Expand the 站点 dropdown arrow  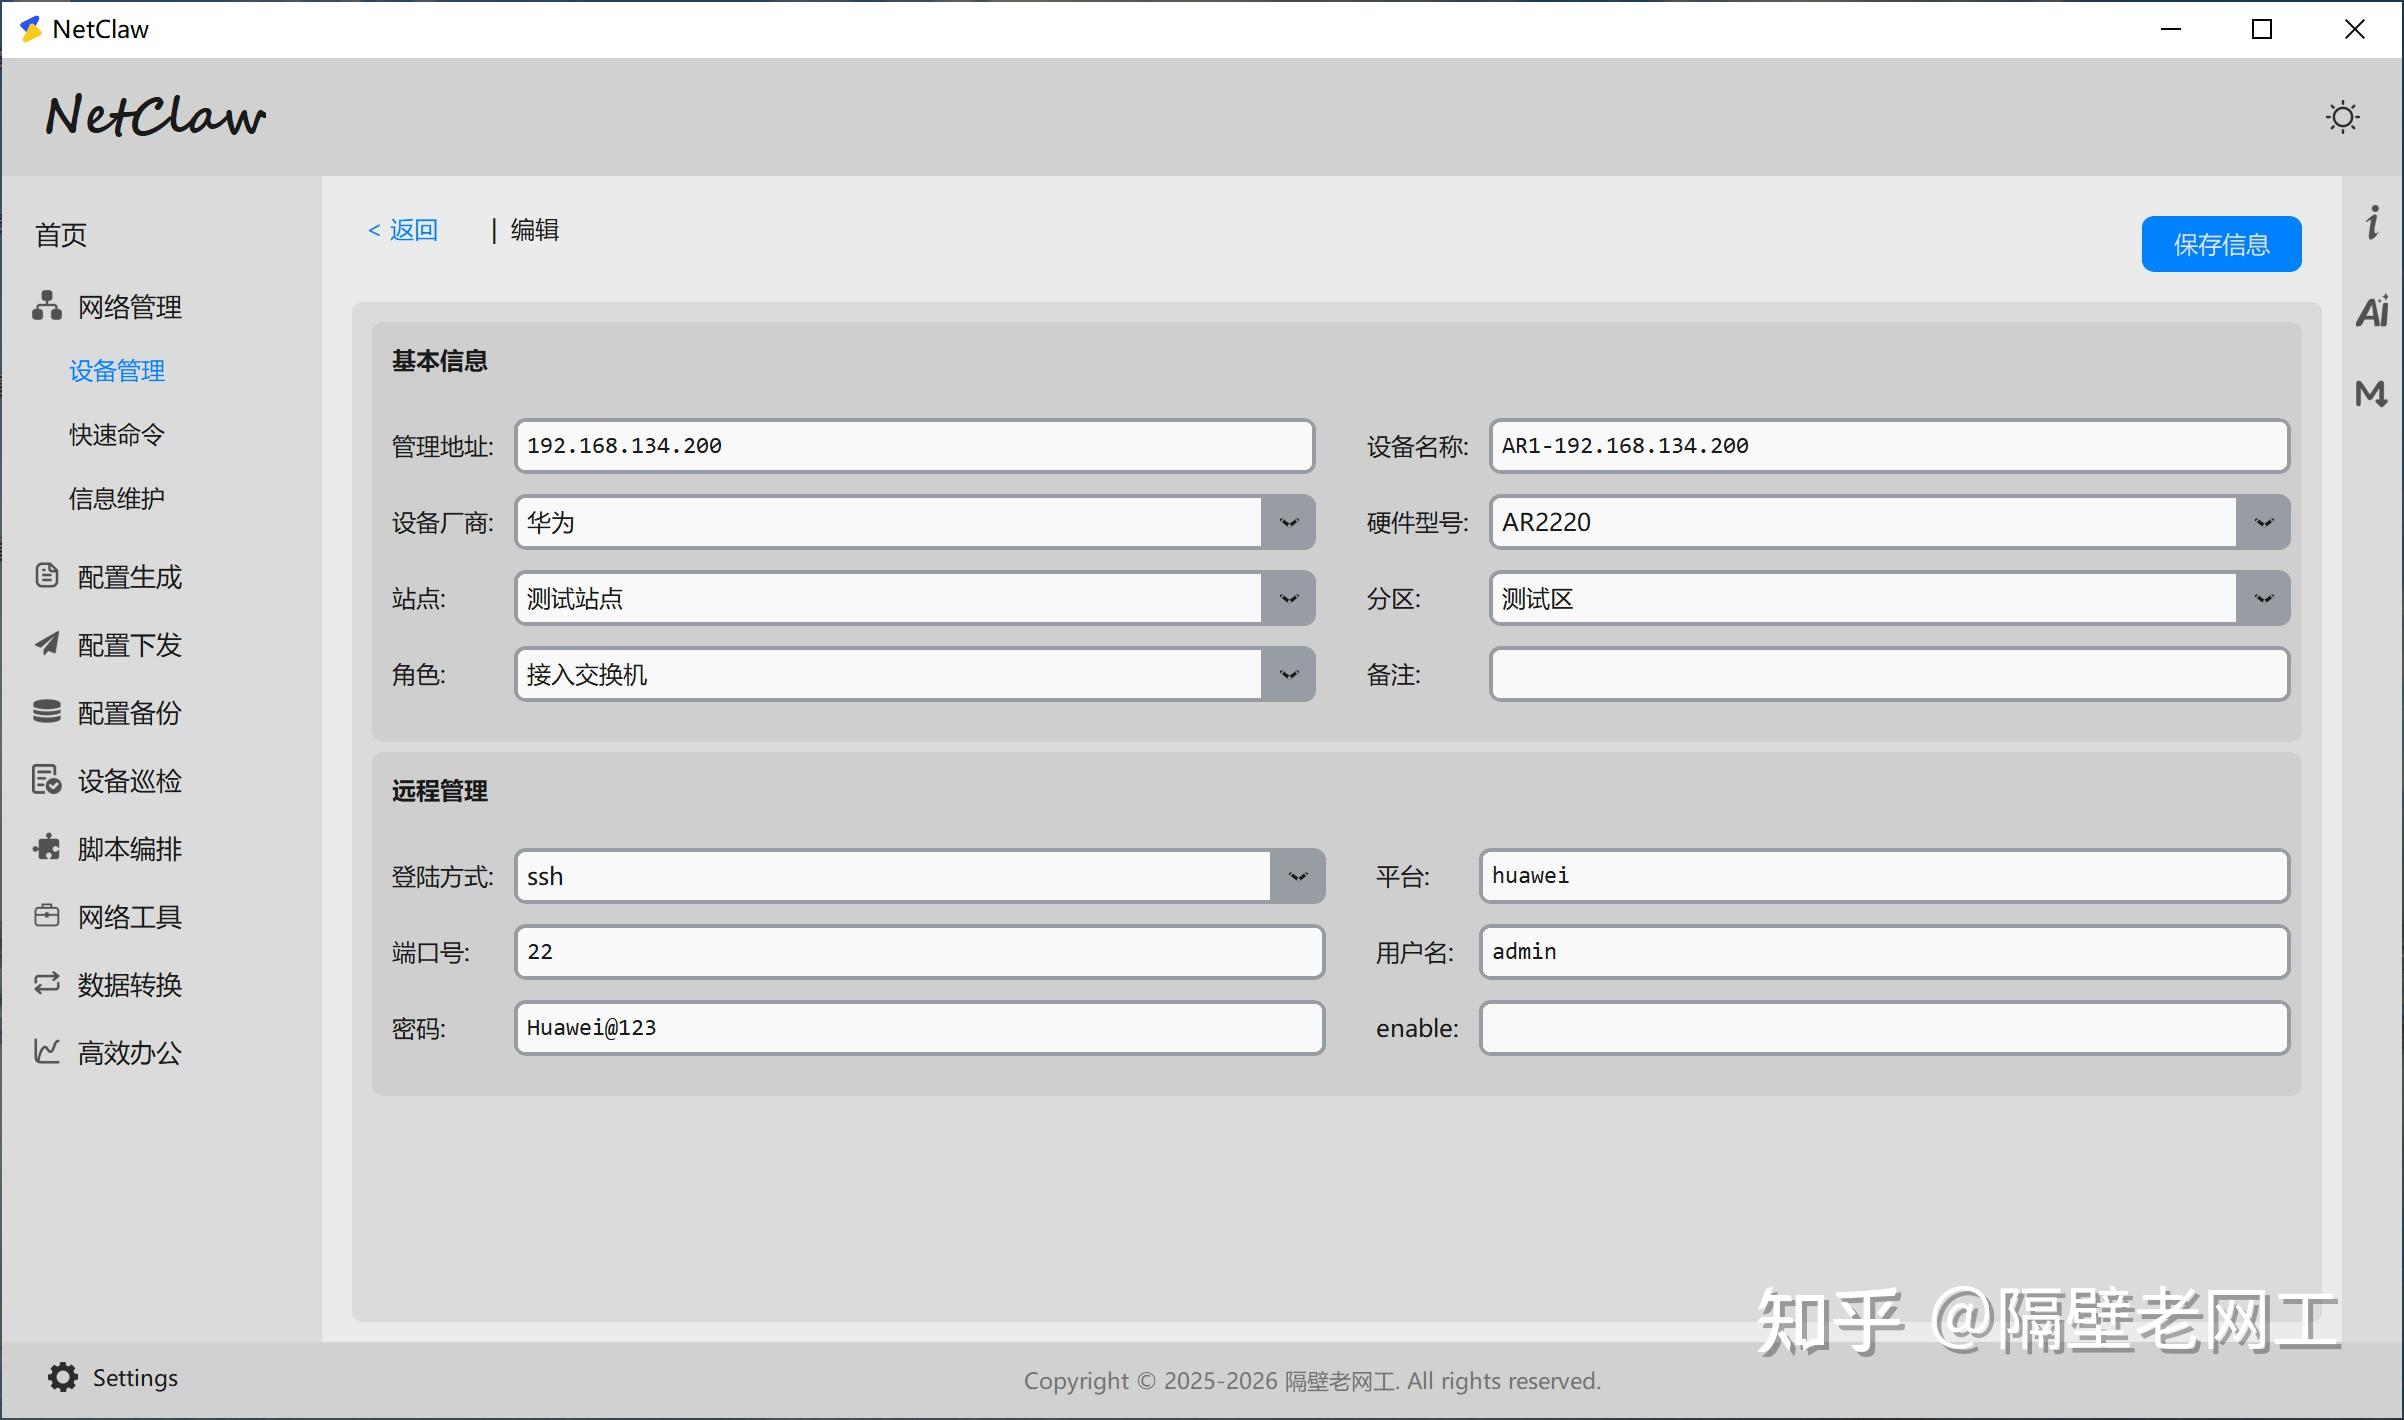pyautogui.click(x=1288, y=598)
